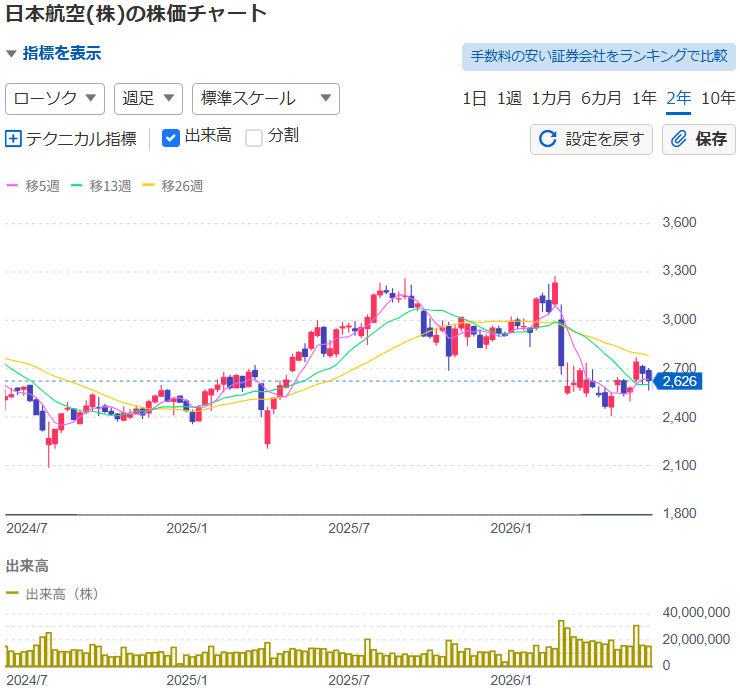Click the pink 移5週 legend swatch

click(x=12, y=185)
